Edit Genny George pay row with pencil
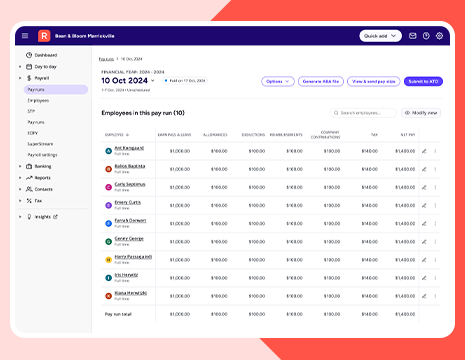 (424, 242)
